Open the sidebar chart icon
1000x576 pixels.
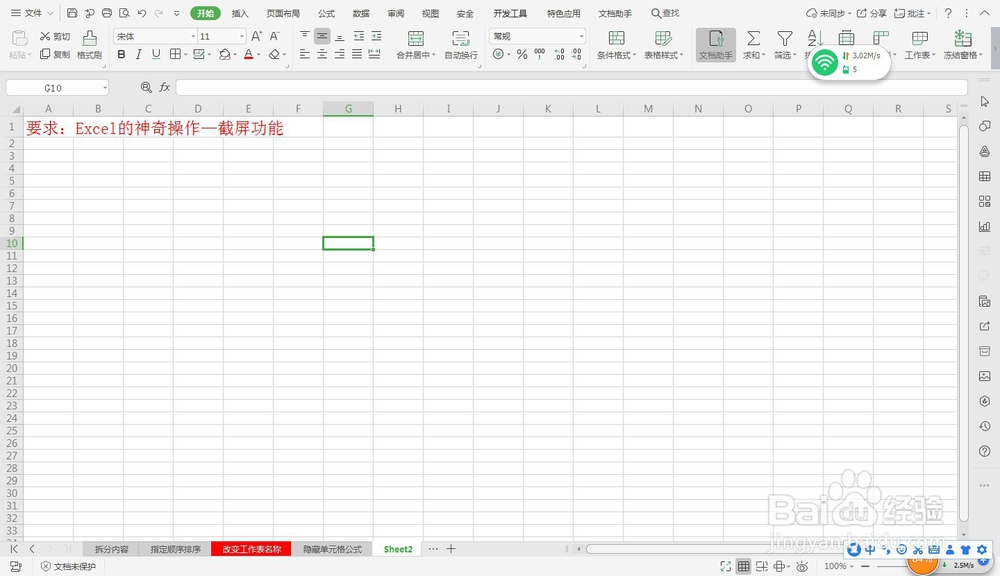pyautogui.click(x=985, y=226)
